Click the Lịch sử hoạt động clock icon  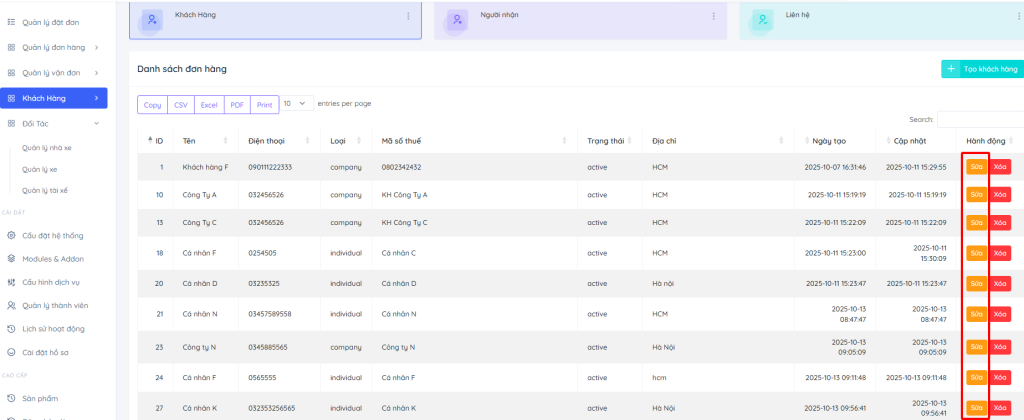coord(11,328)
